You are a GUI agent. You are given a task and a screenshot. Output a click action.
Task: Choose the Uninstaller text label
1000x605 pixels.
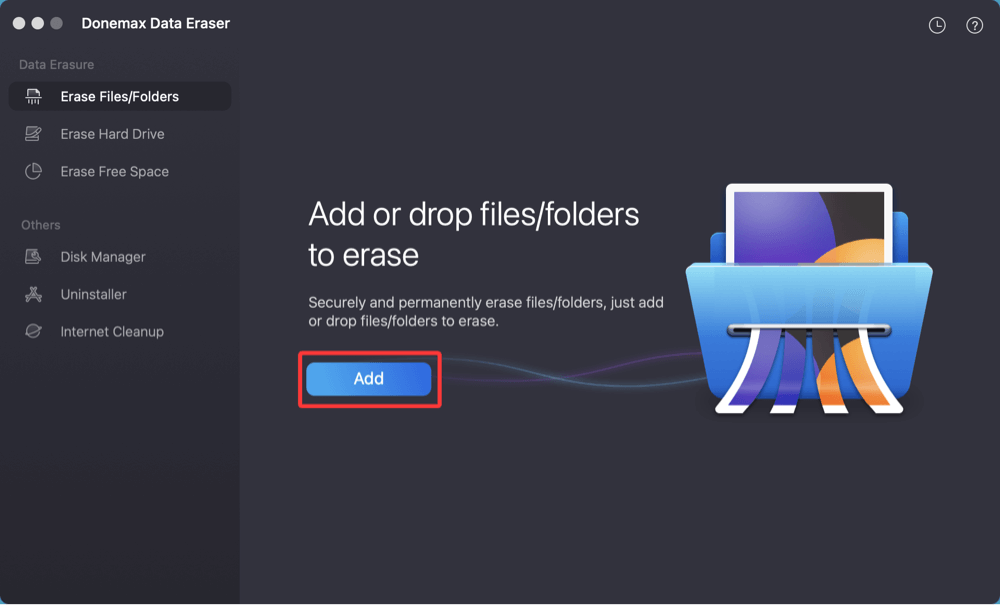pos(93,294)
